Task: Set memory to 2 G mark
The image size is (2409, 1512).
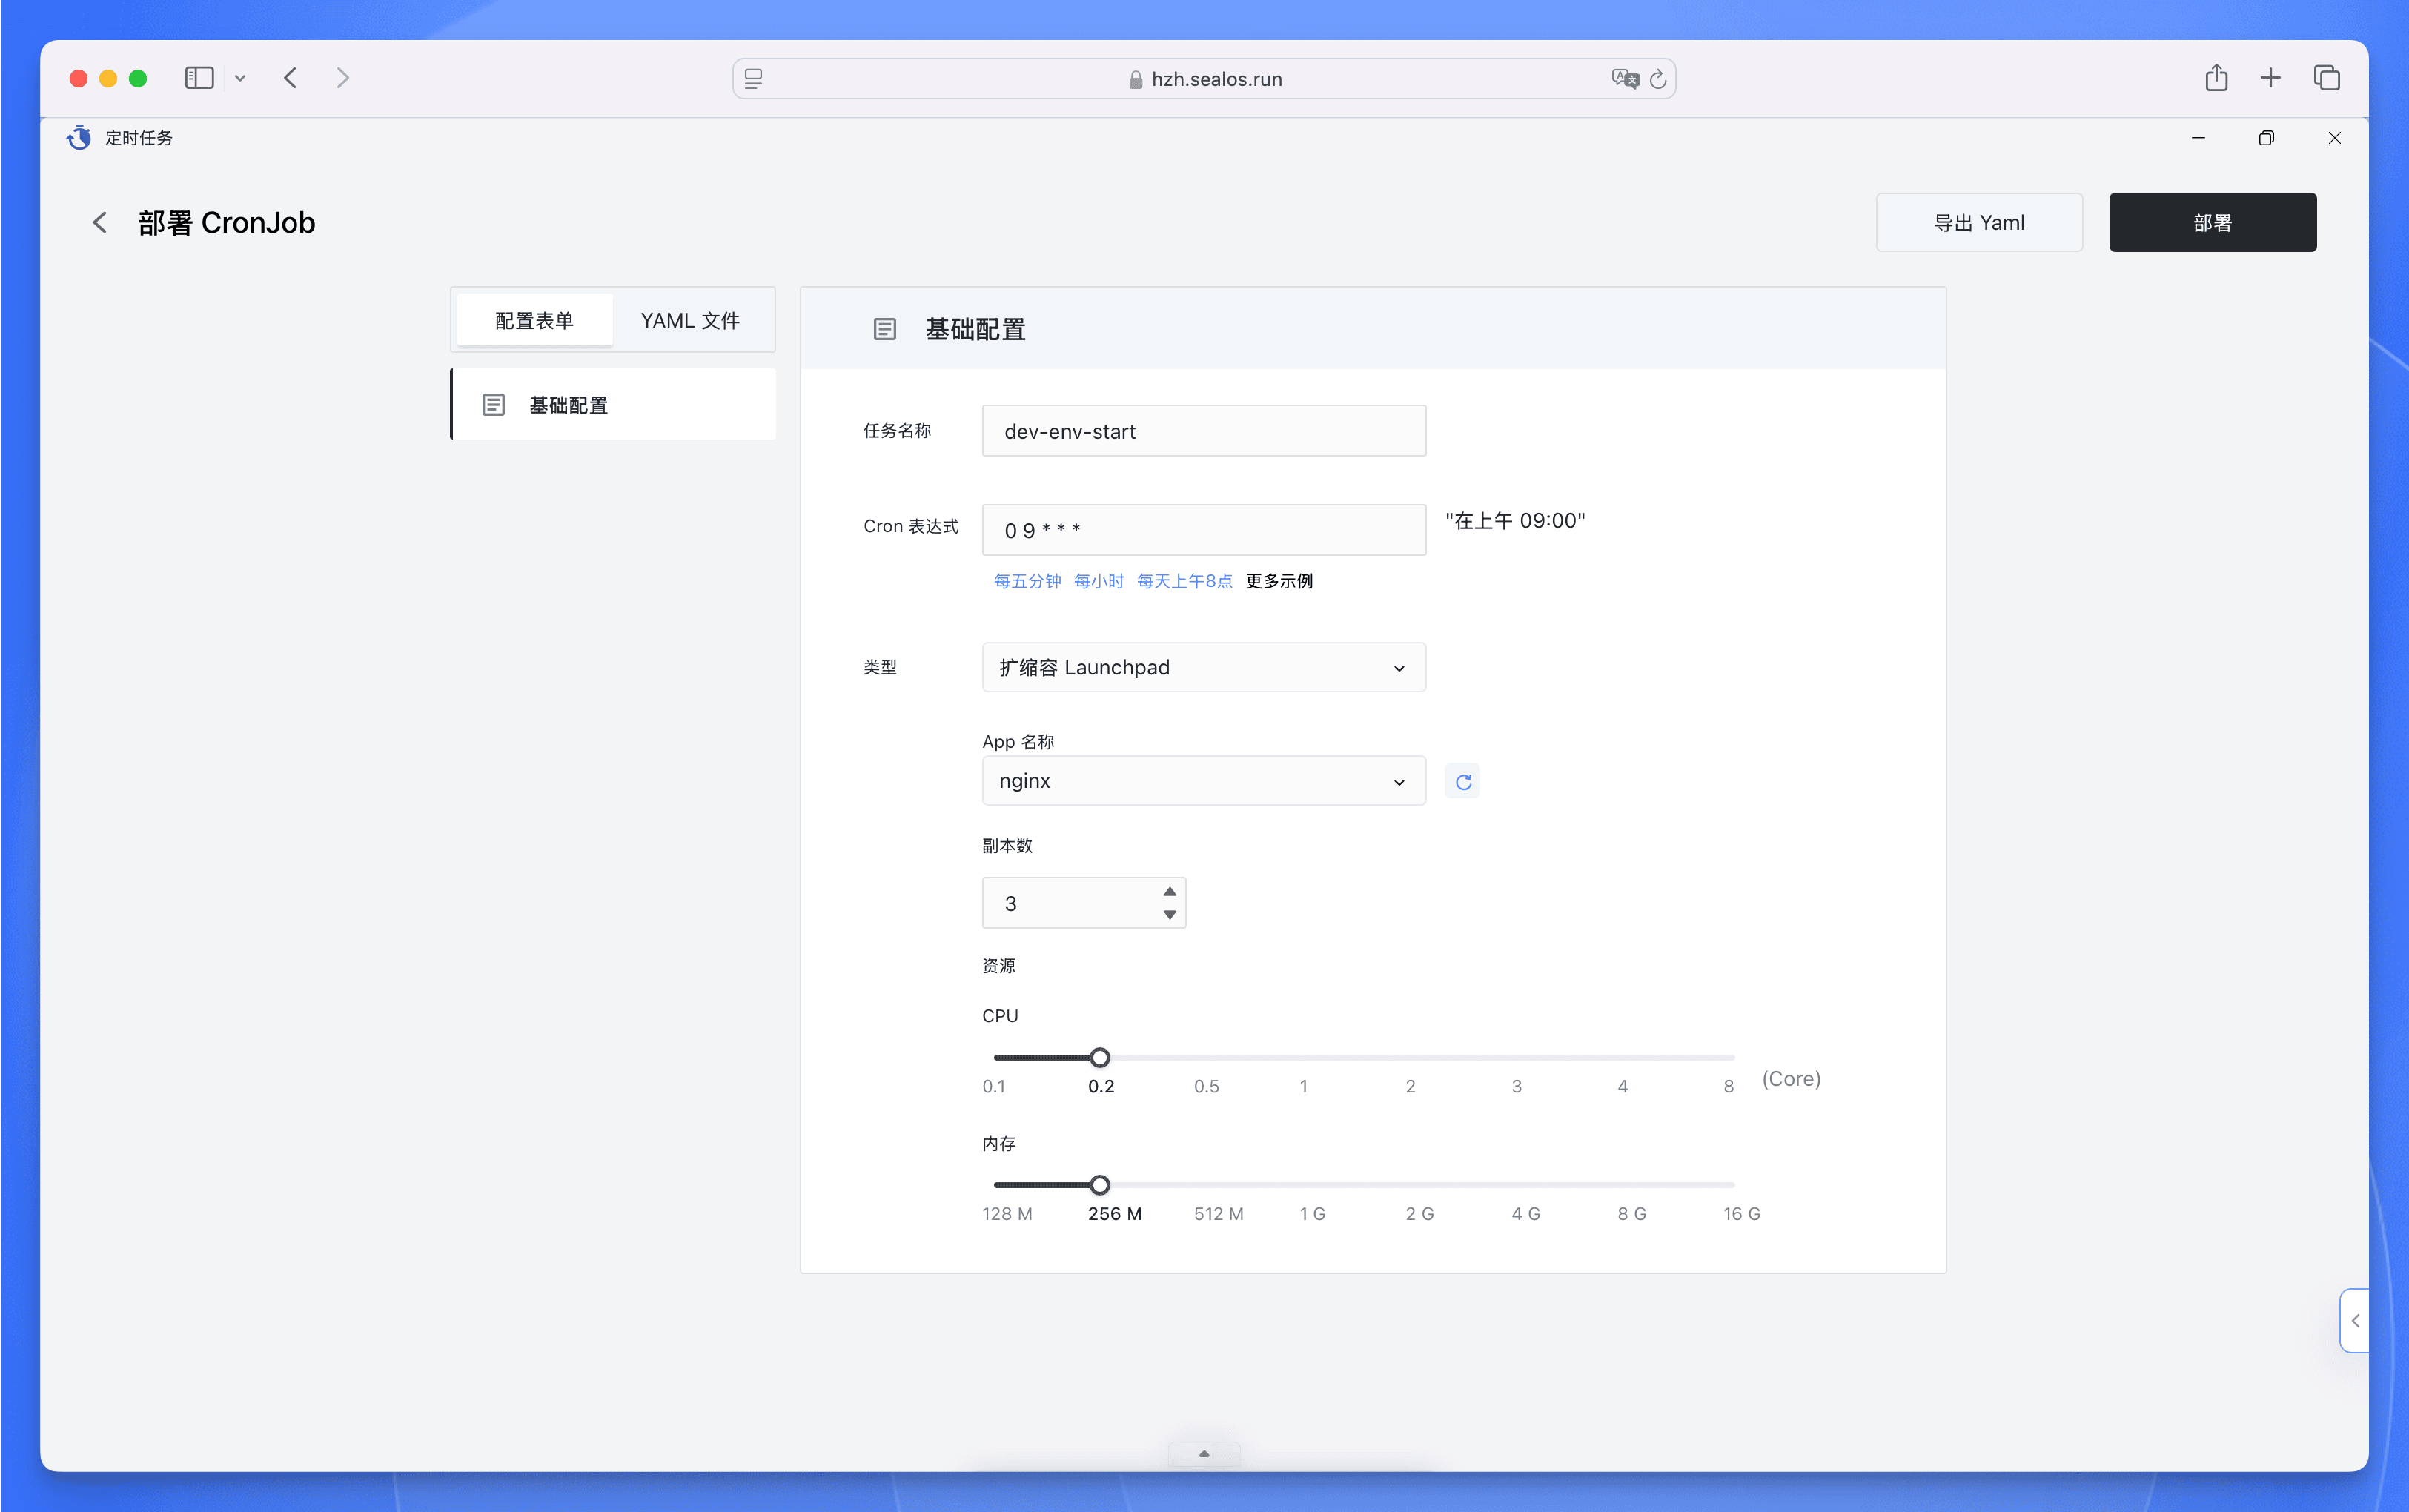Action: [1419, 1214]
